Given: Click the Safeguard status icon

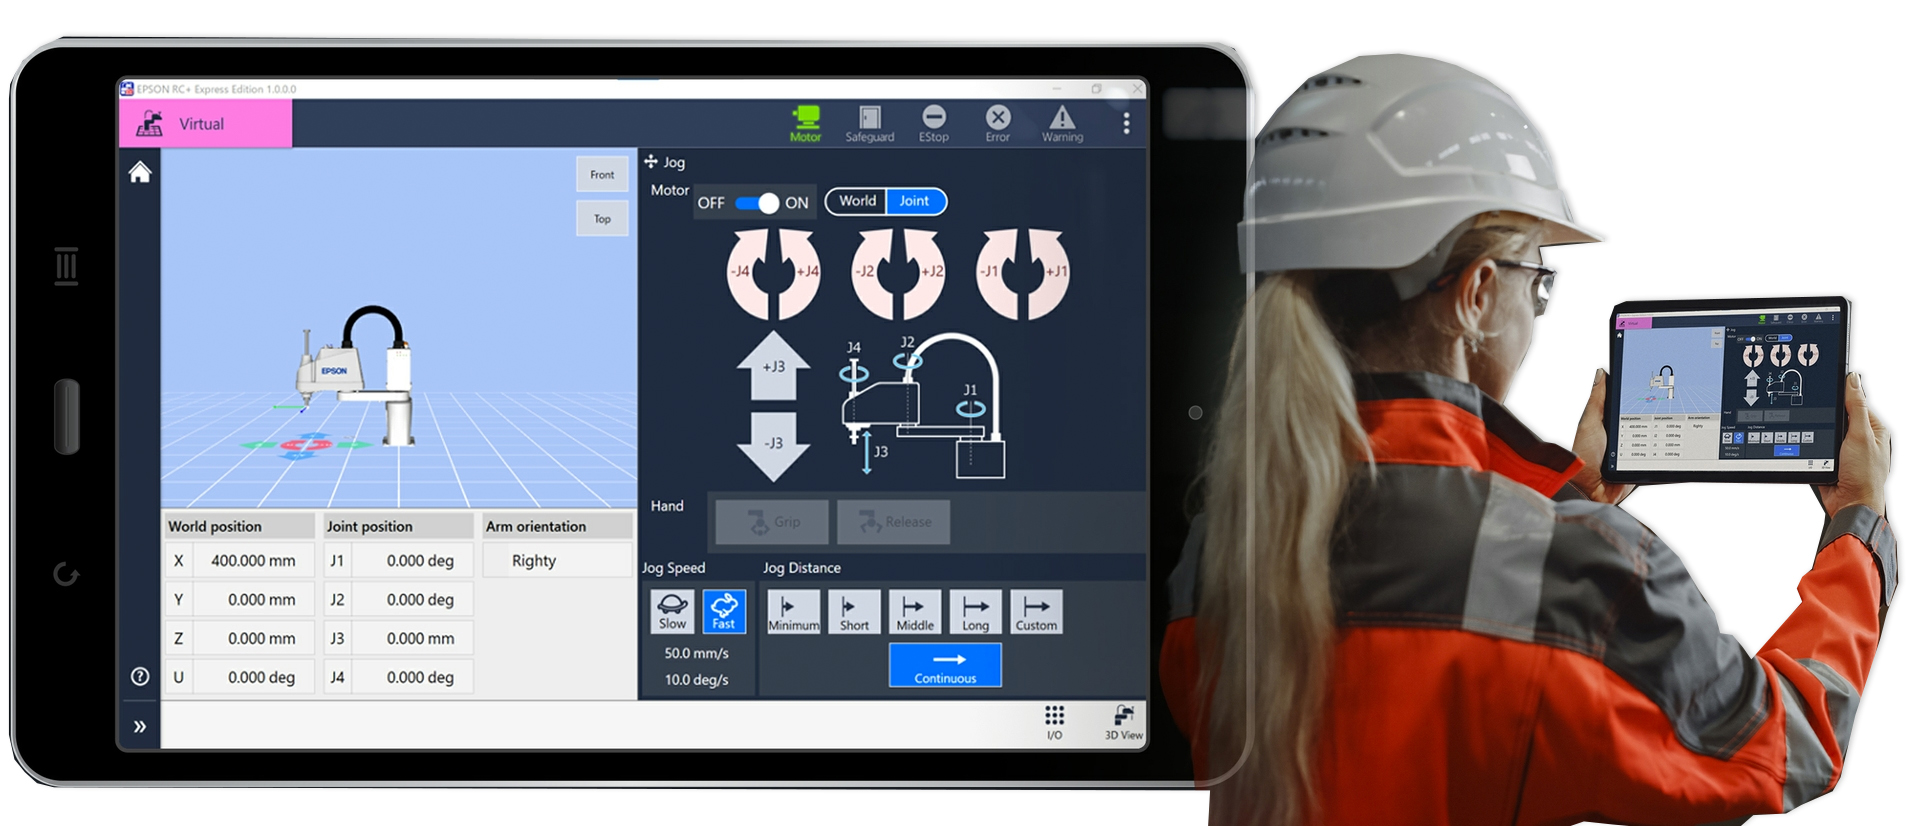Looking at the screenshot, I should [869, 123].
